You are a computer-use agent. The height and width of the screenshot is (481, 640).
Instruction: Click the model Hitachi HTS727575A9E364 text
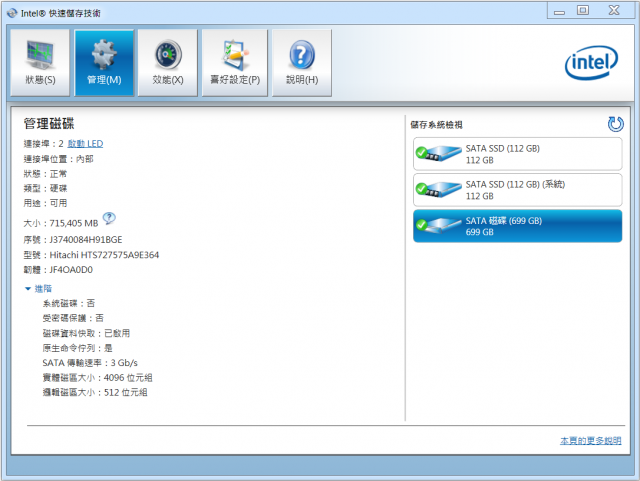(x=104, y=255)
